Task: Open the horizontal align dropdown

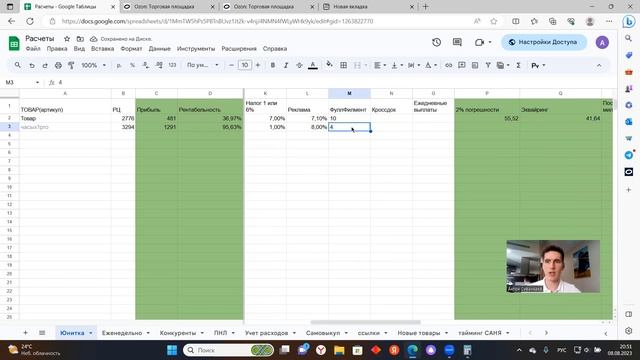Action: 380,65
